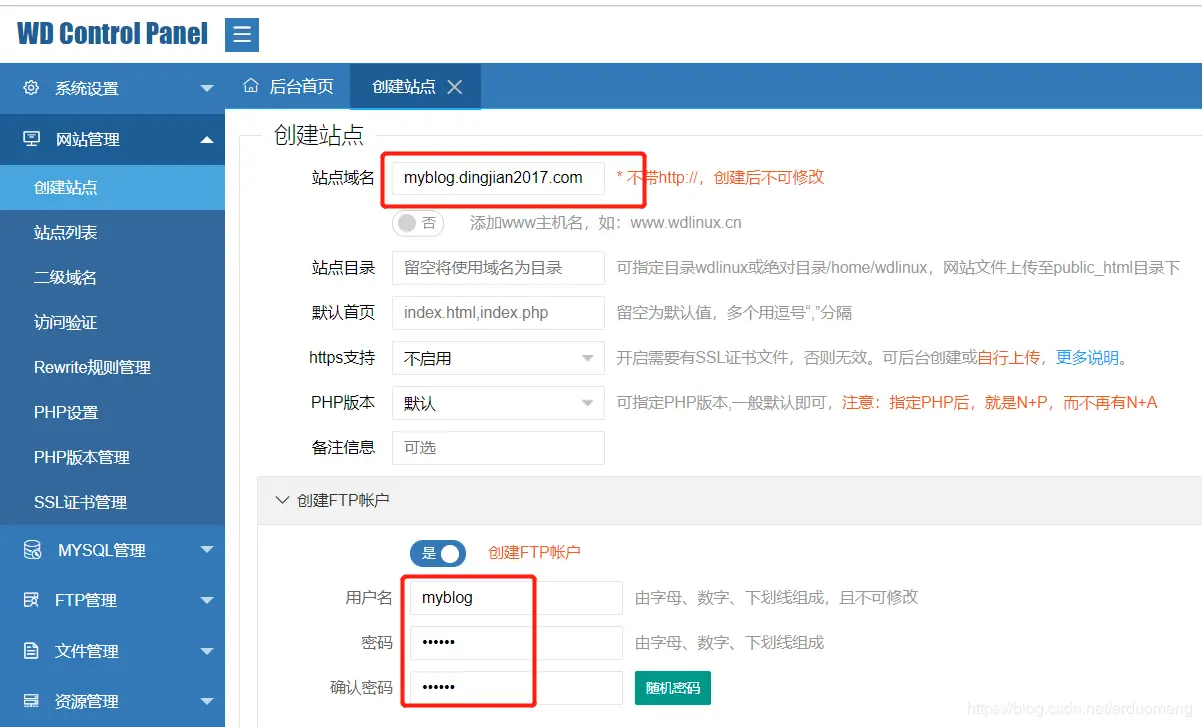The width and height of the screenshot is (1202, 727).
Task: Collapse the 创建FTP帐户 section chevron
Action: [x=281, y=500]
